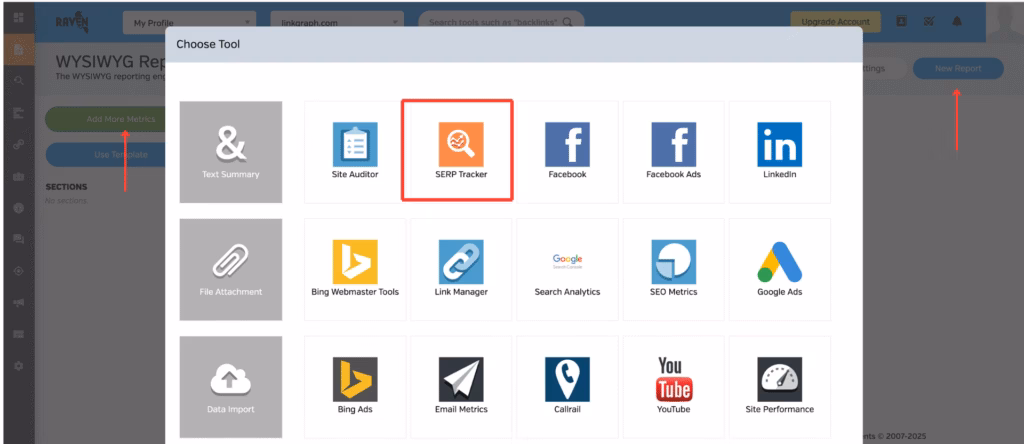Expand the linkgraph.com website dropdown
The image size is (1024, 444).
[x=336, y=21]
